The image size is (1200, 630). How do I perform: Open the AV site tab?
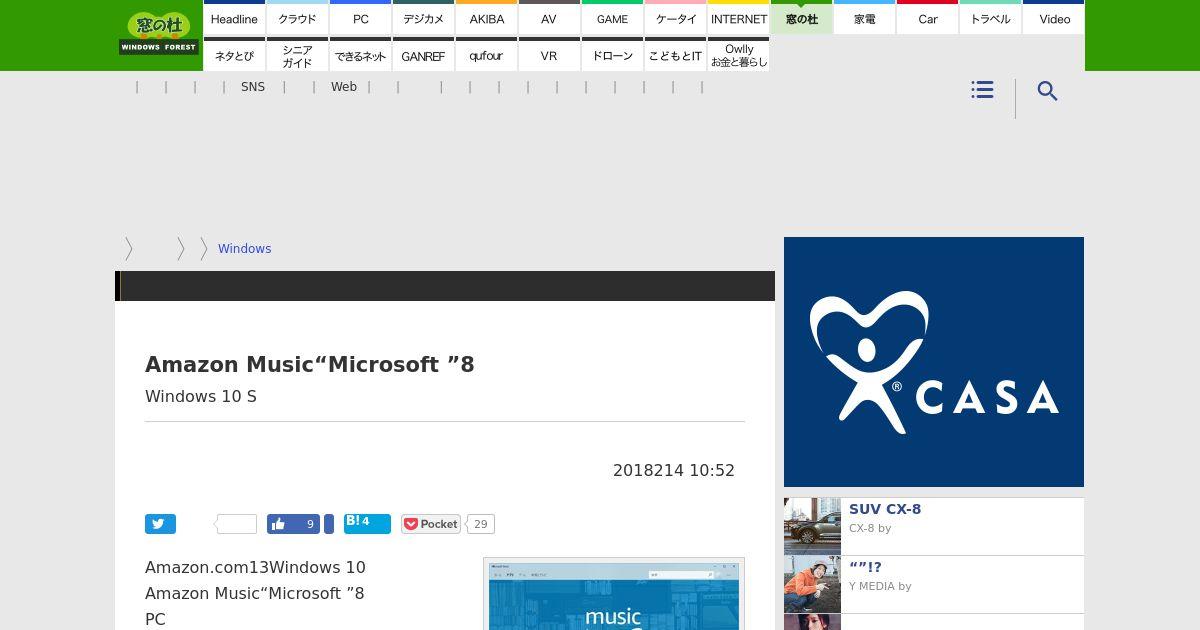[x=549, y=19]
